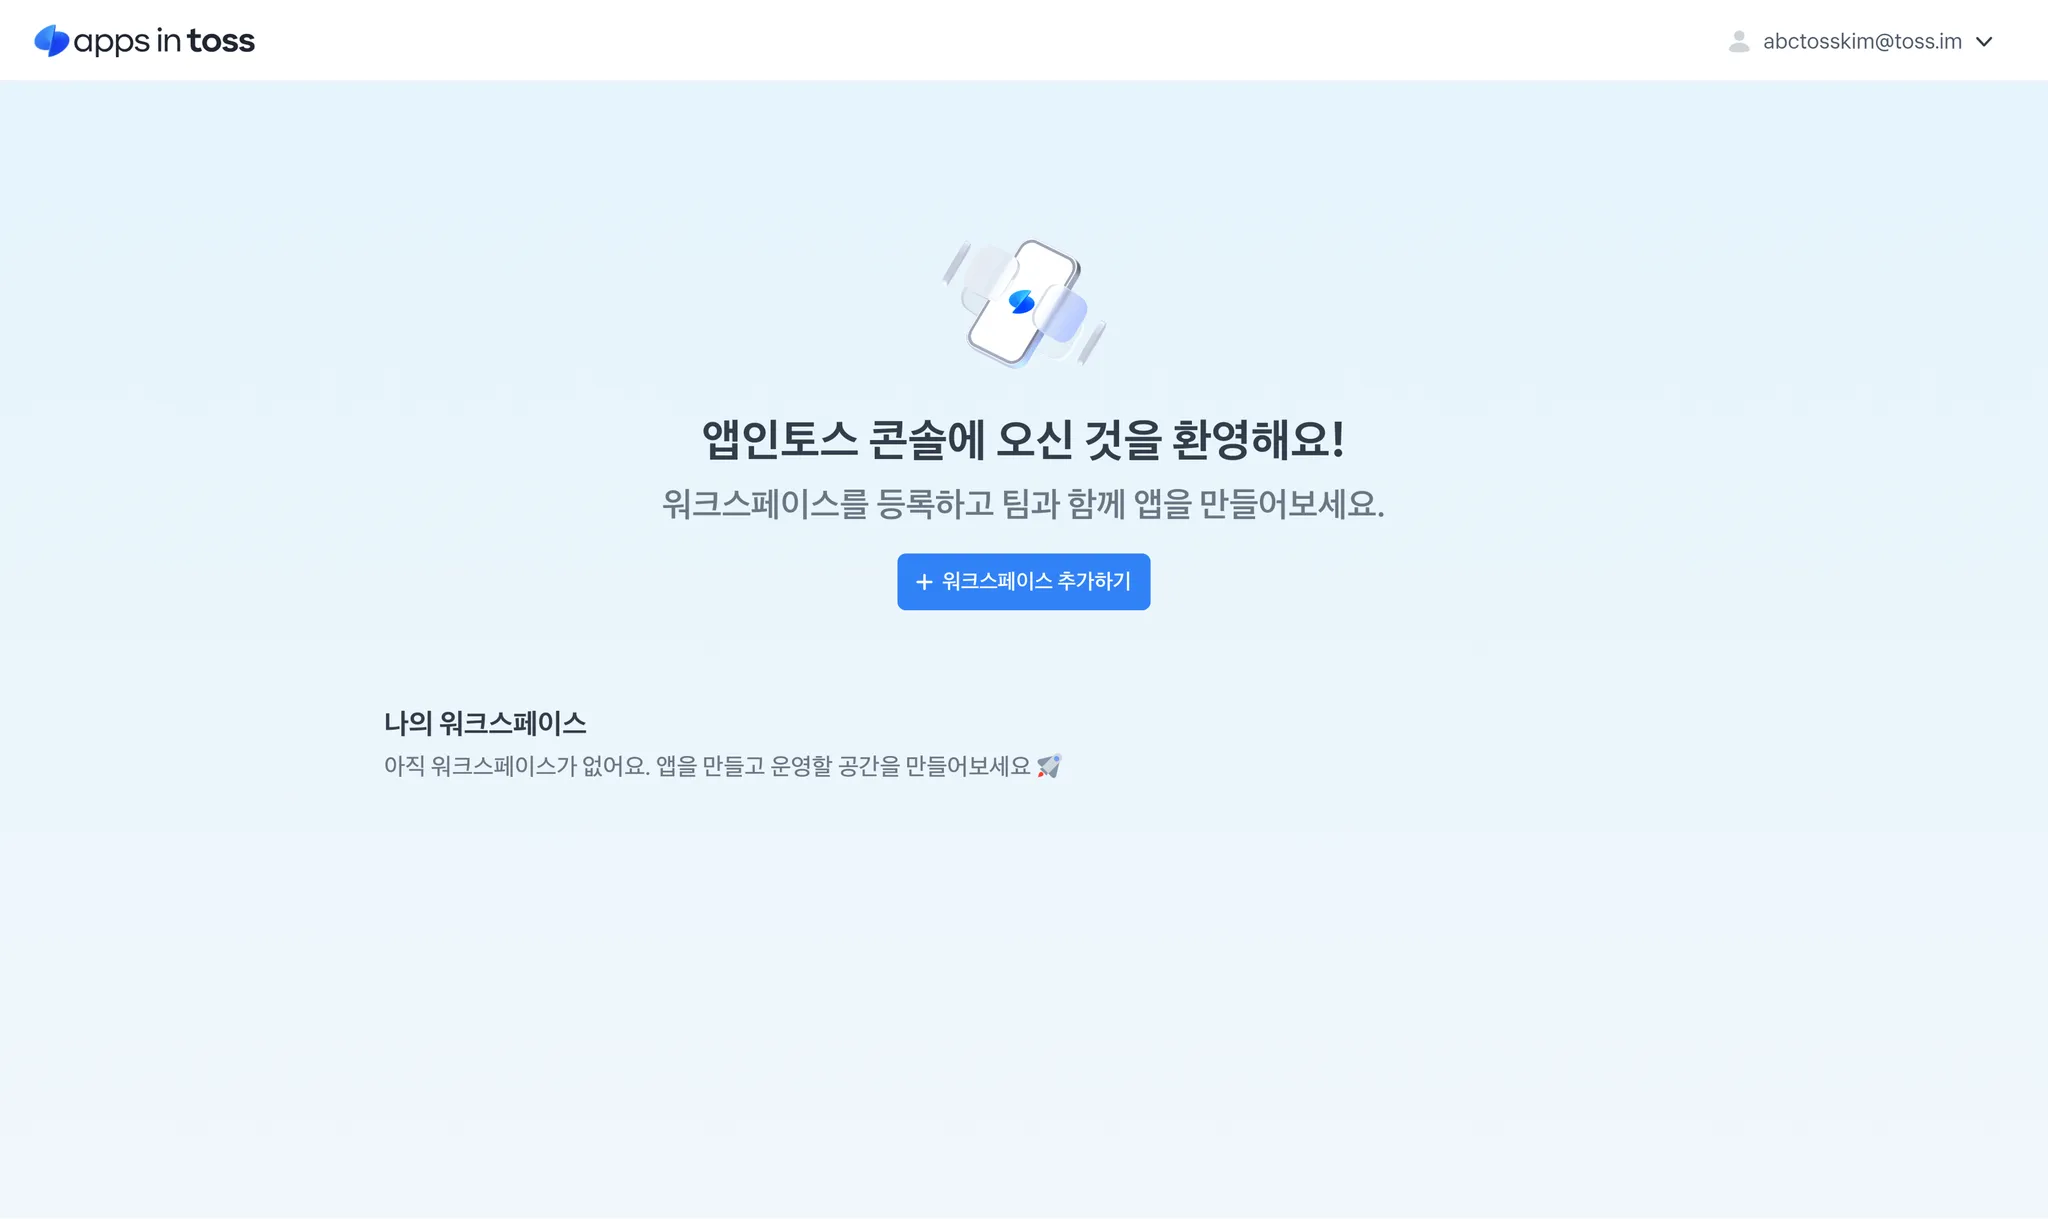Expand the account dropdown chevron
Viewport: 2048px width, 1219px height.
(1985, 42)
